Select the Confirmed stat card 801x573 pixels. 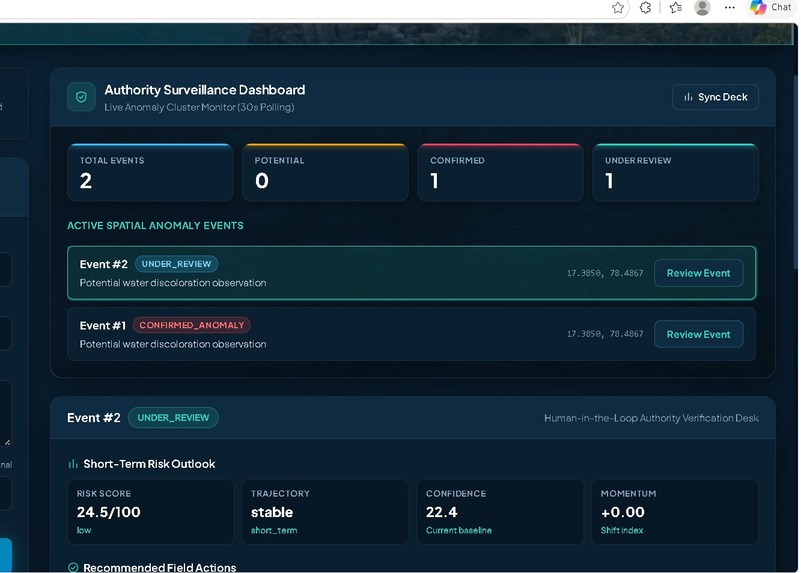[x=500, y=173]
